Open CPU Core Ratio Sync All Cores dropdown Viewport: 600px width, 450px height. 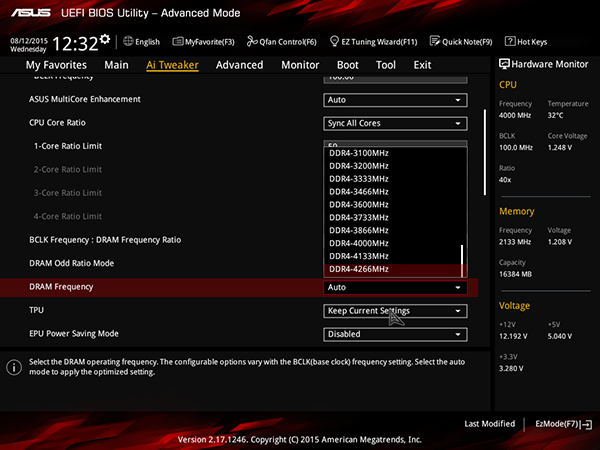(x=395, y=123)
